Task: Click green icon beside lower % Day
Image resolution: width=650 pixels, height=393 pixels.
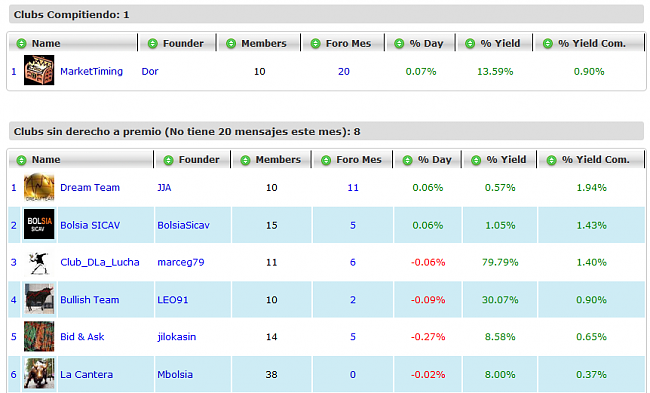Action: [x=407, y=160]
